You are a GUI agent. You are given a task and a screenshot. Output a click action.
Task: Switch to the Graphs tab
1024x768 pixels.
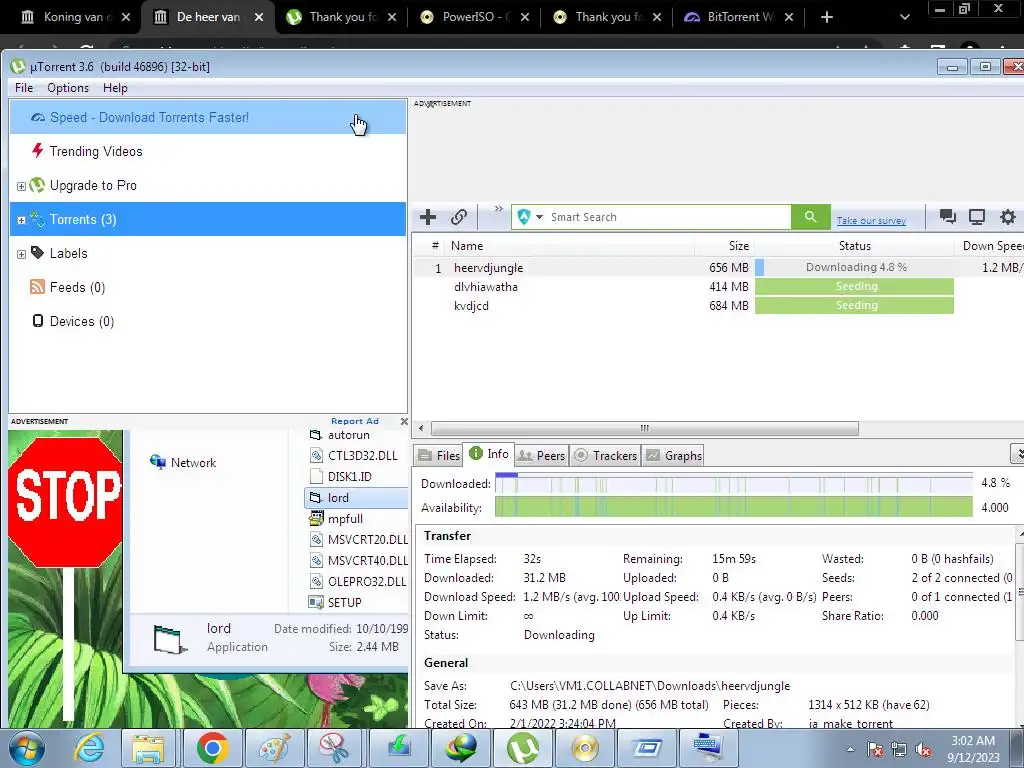(674, 455)
